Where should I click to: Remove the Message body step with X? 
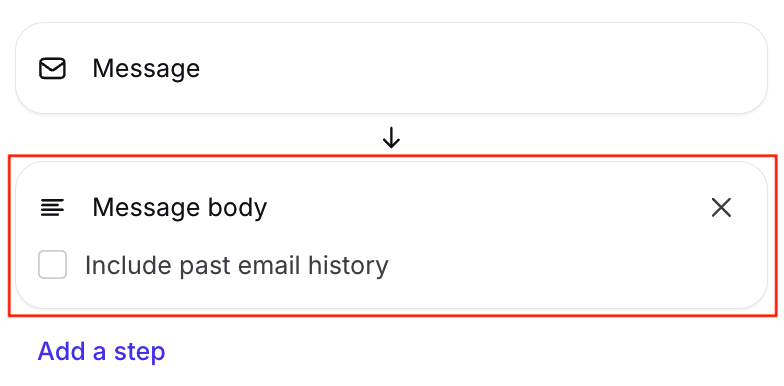(721, 208)
